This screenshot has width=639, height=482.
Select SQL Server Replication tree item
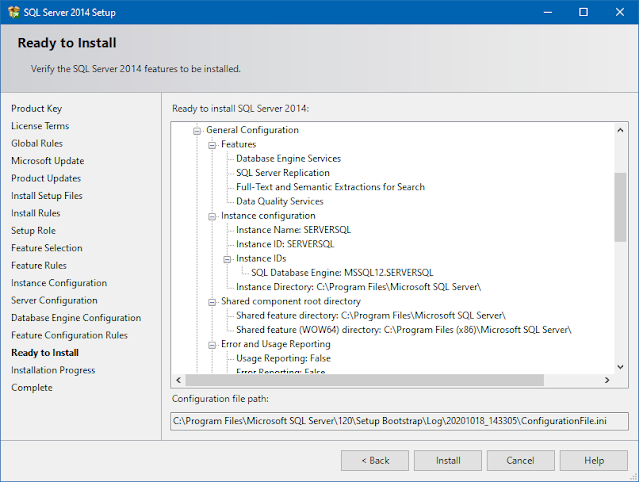click(x=282, y=173)
